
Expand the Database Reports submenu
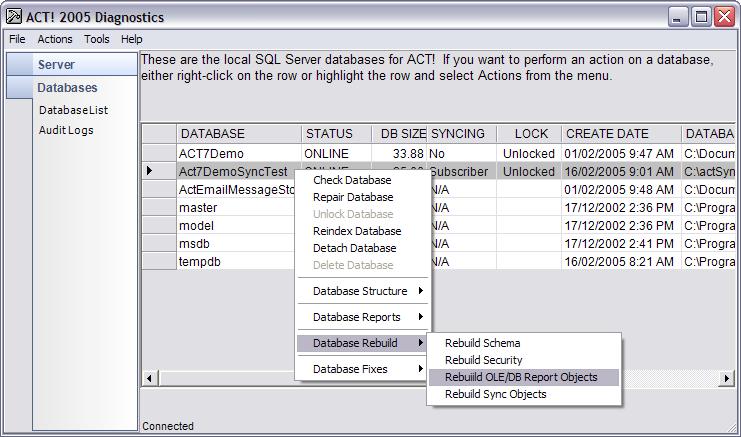pyautogui.click(x=363, y=317)
